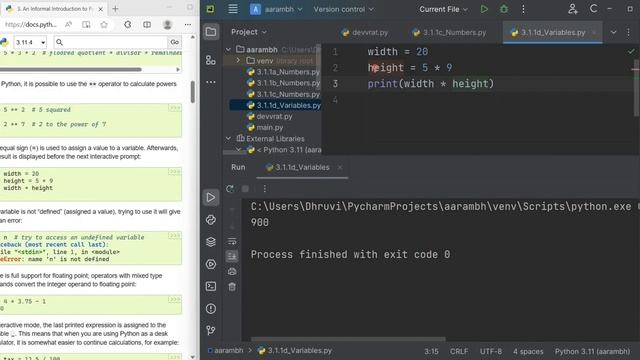640x360 pixels.
Task: Run the current file with green play icon
Action: tap(484, 9)
